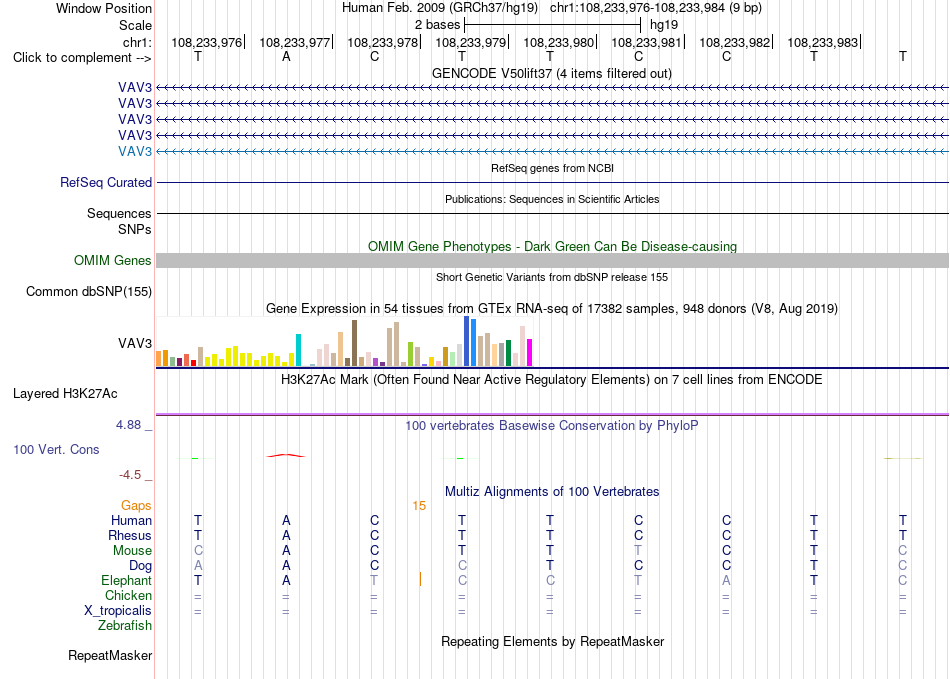This screenshot has width=950, height=679.
Task: Click the tallest blue GTEx bar
Action: [467, 341]
